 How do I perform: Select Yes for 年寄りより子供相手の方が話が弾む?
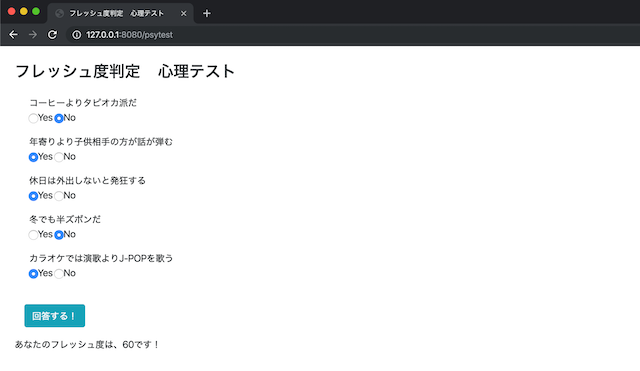click(x=33, y=157)
